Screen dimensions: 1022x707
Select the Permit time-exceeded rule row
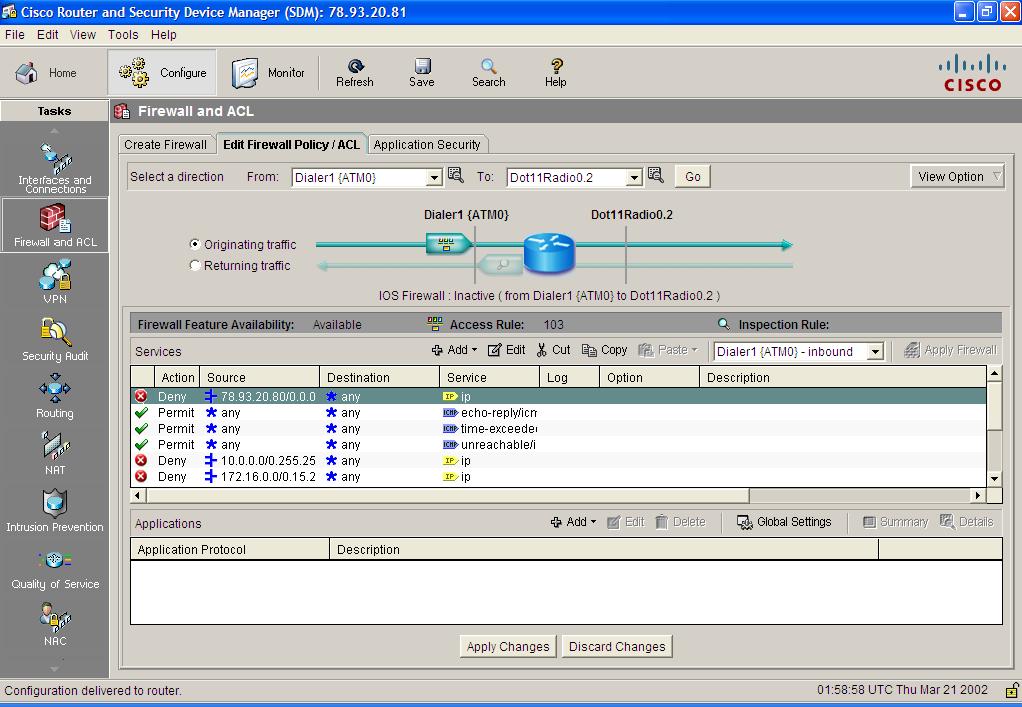tap(558, 429)
